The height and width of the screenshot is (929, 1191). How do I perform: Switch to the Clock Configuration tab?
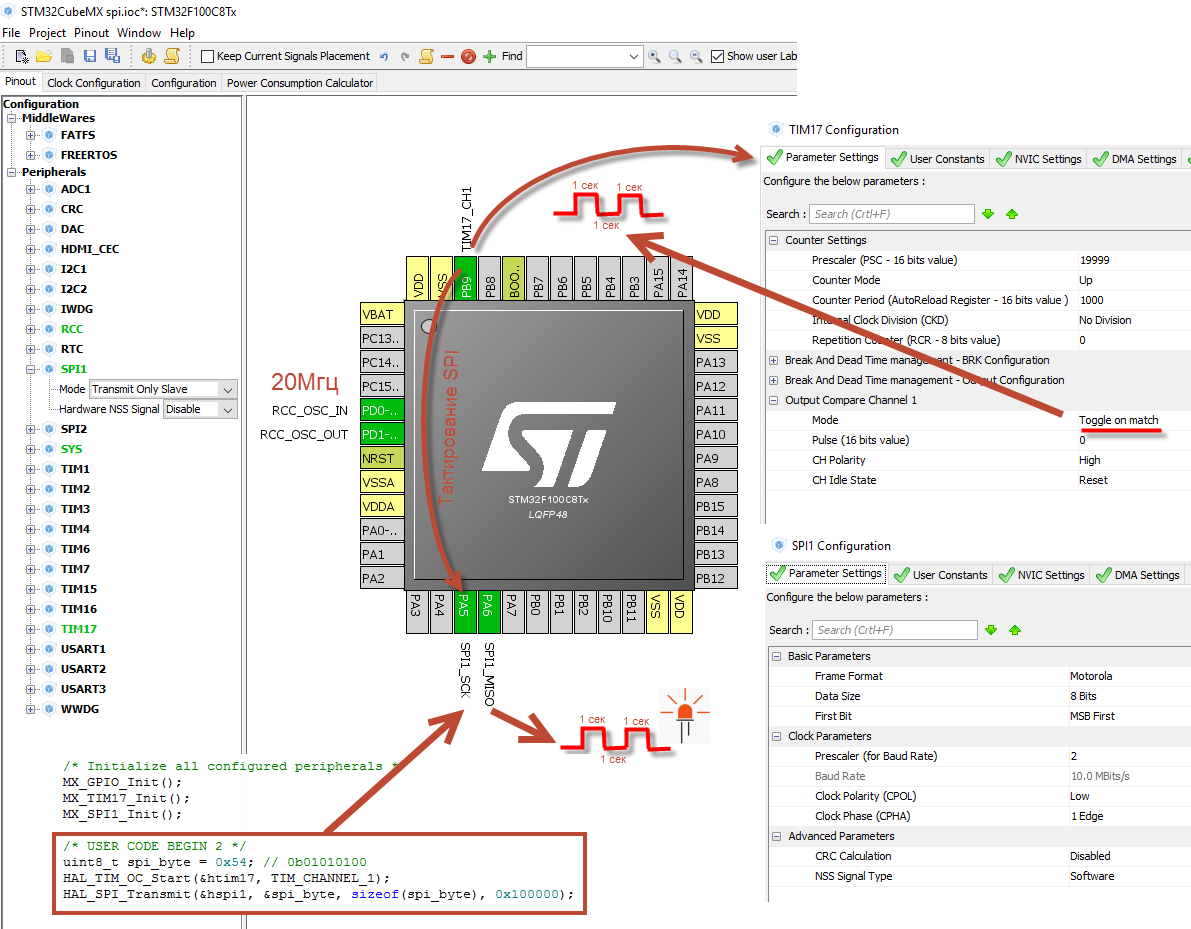[x=94, y=83]
